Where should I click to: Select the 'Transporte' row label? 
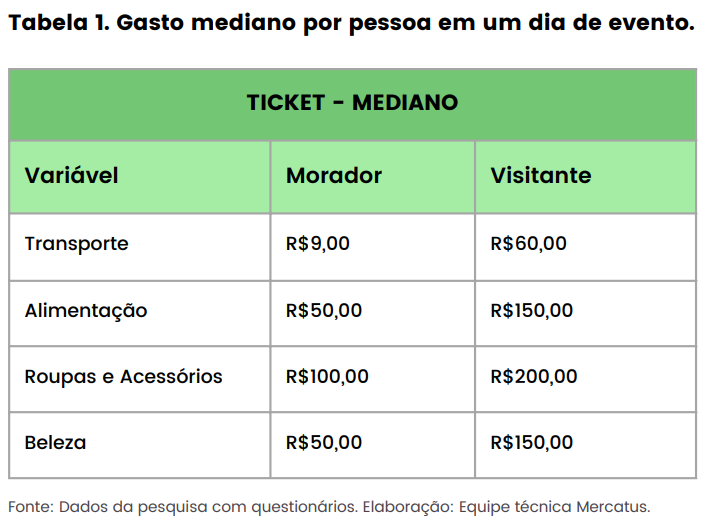pyautogui.click(x=77, y=244)
